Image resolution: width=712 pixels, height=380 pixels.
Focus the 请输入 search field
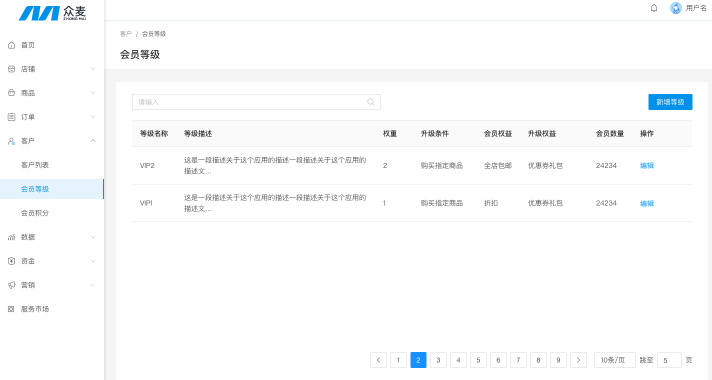(x=256, y=102)
